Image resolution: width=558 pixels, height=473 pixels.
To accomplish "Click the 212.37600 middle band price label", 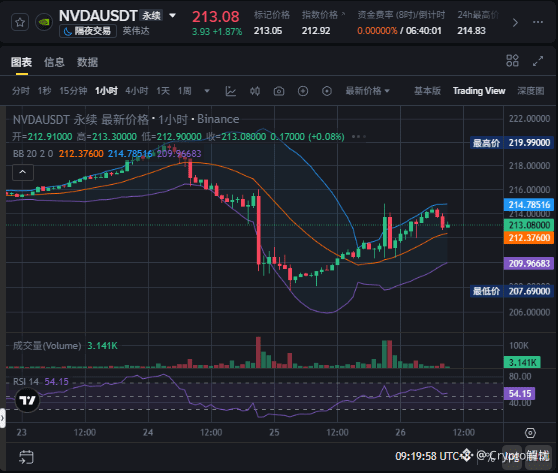I will [529, 238].
